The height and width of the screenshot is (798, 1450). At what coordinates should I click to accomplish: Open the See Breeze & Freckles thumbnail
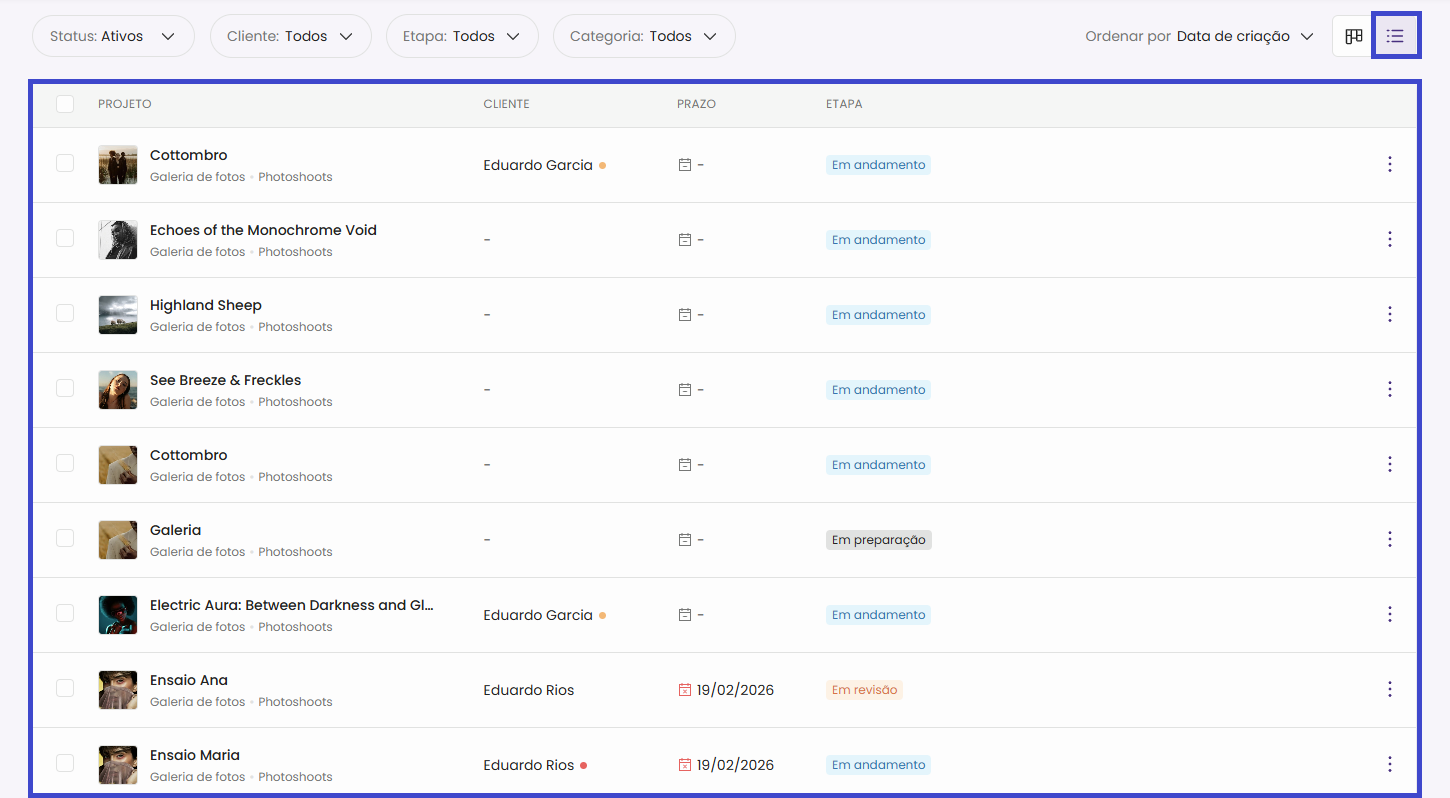(118, 390)
